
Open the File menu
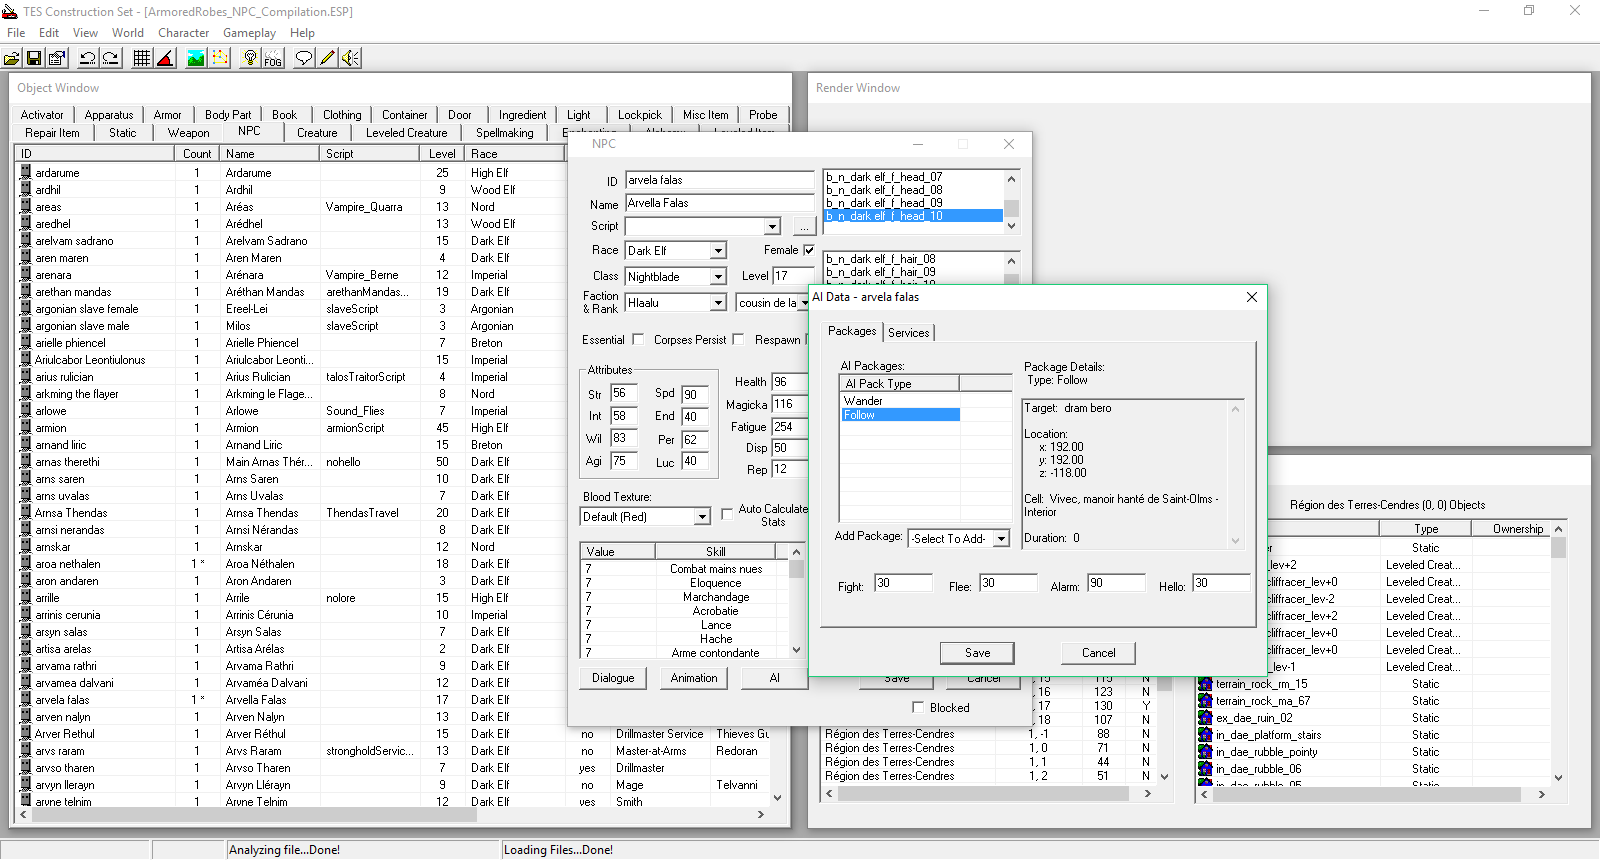16,33
